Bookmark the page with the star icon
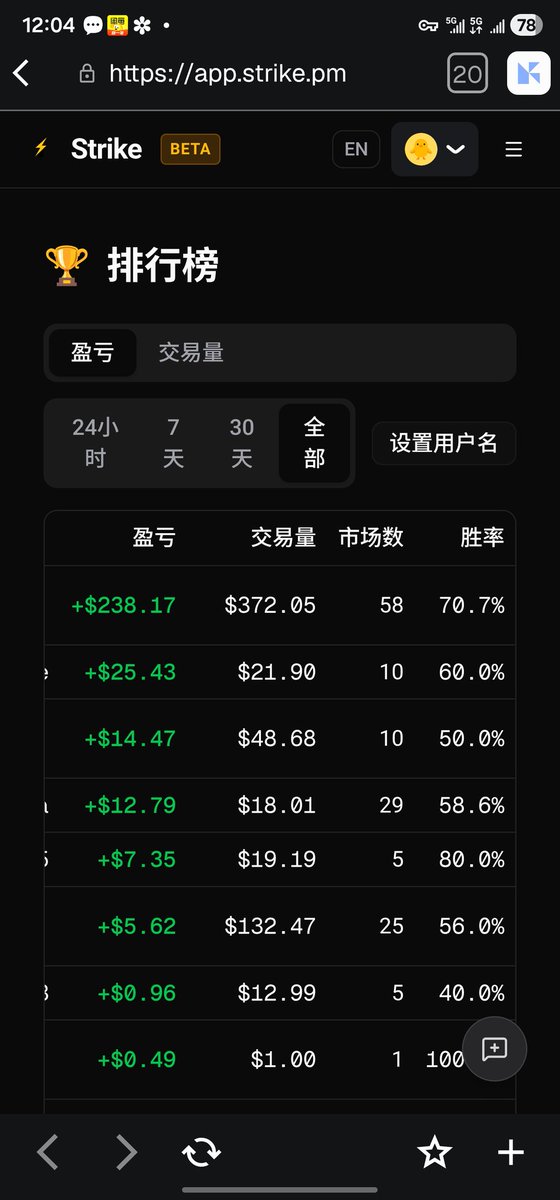Viewport: 560px width, 1200px height. pyautogui.click(x=434, y=1152)
